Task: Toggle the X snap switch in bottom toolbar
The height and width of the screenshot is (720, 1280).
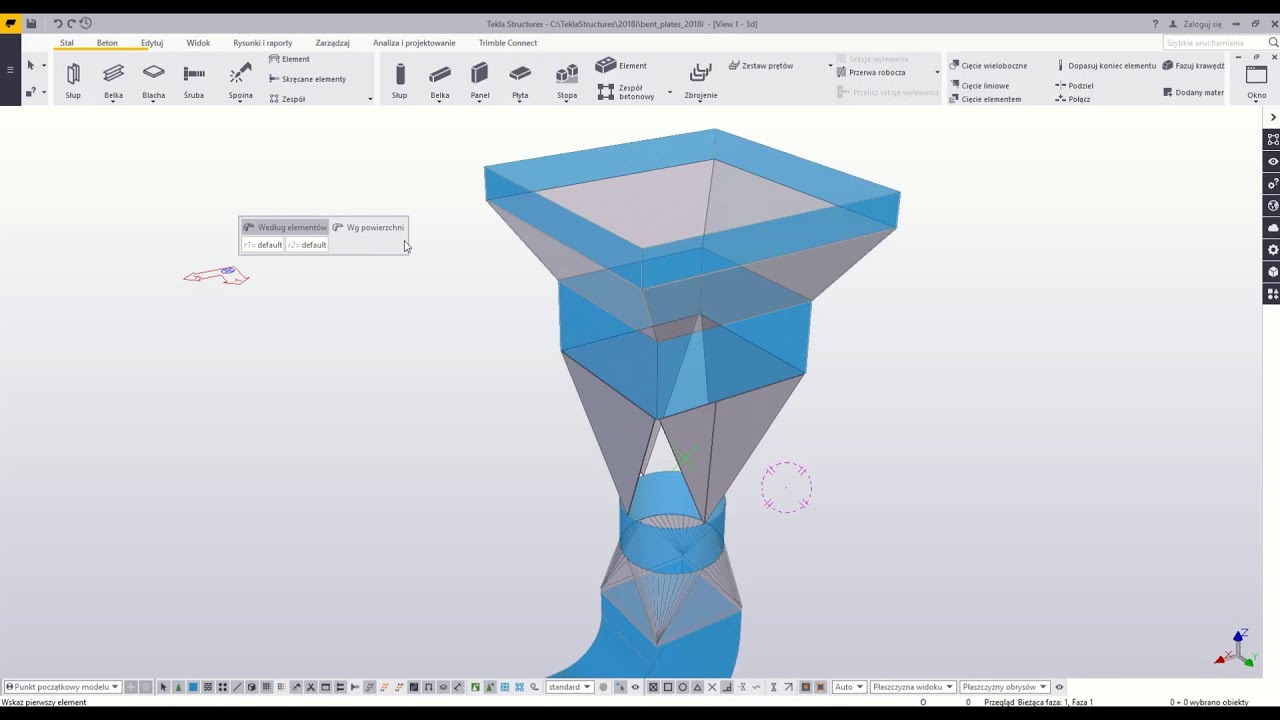Action: (x=712, y=687)
